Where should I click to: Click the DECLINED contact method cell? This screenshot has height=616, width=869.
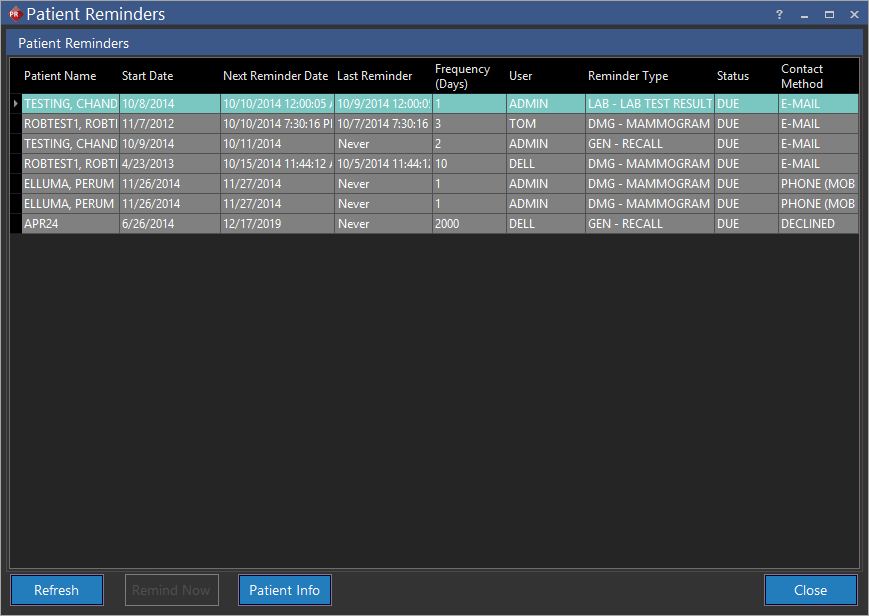click(816, 224)
